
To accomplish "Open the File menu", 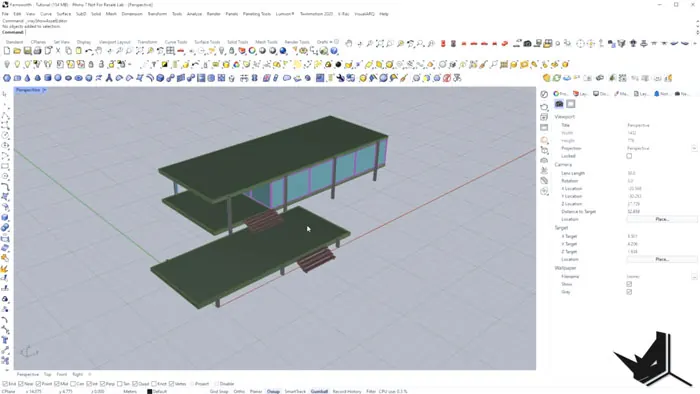I will click(5, 14).
